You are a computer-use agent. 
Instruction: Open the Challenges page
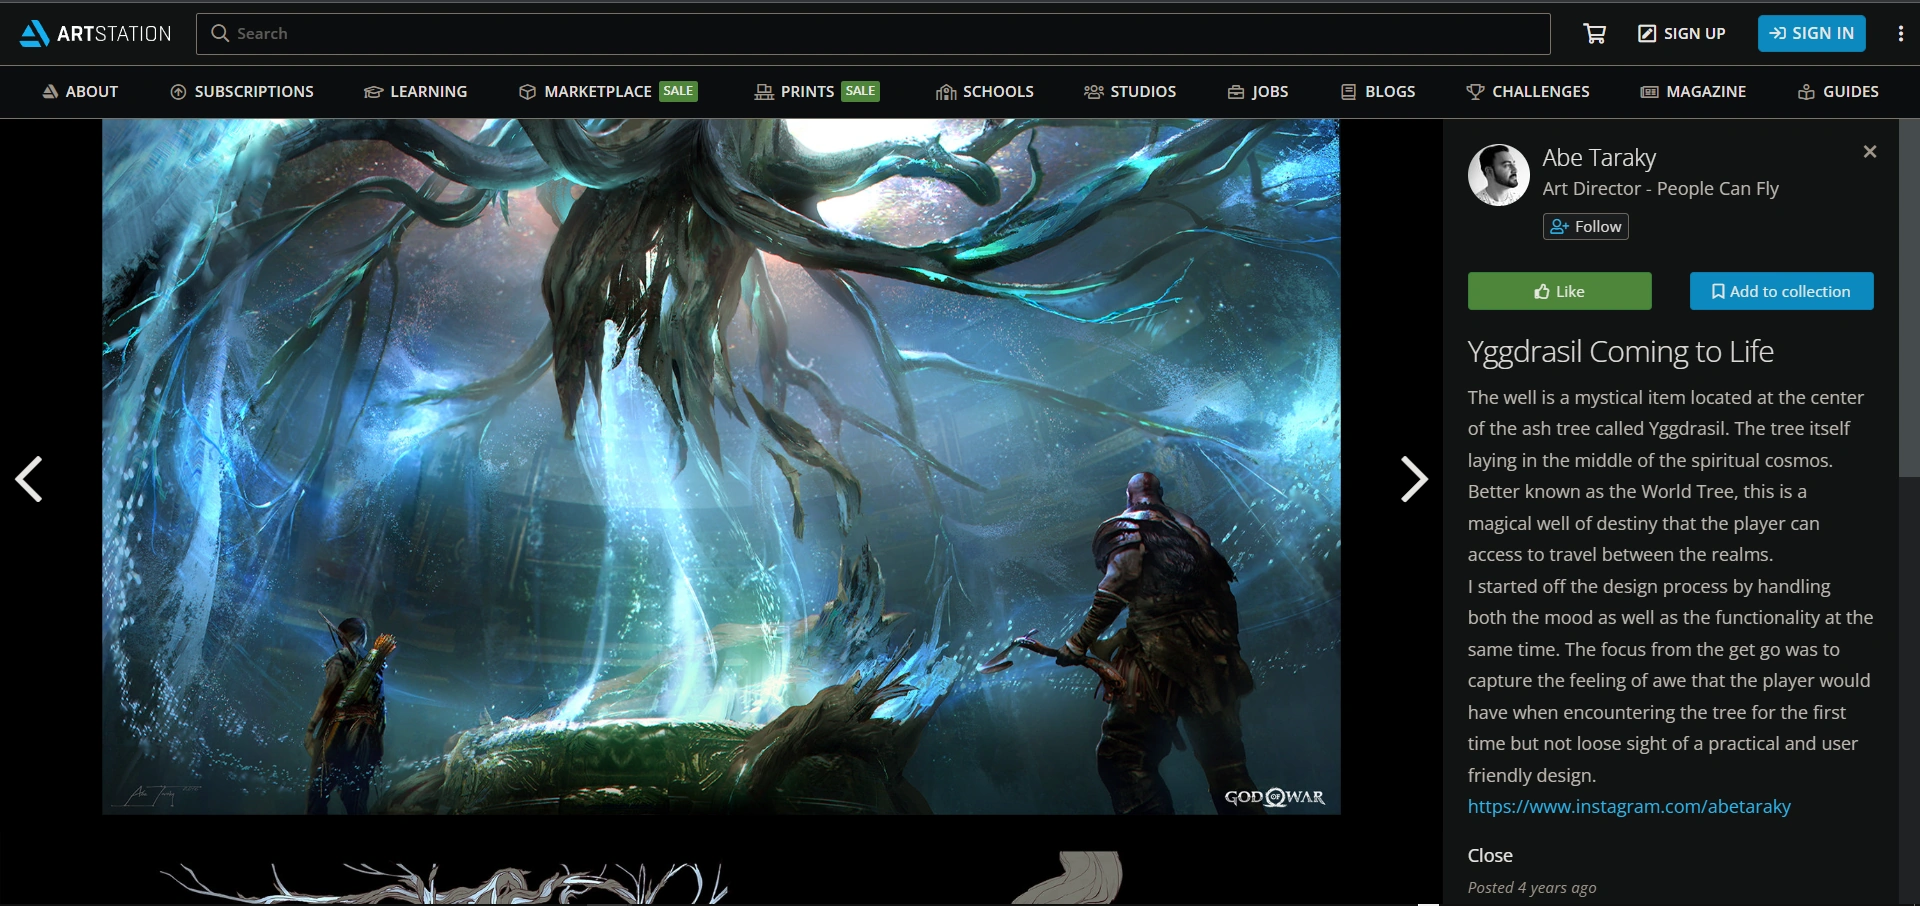[1528, 92]
